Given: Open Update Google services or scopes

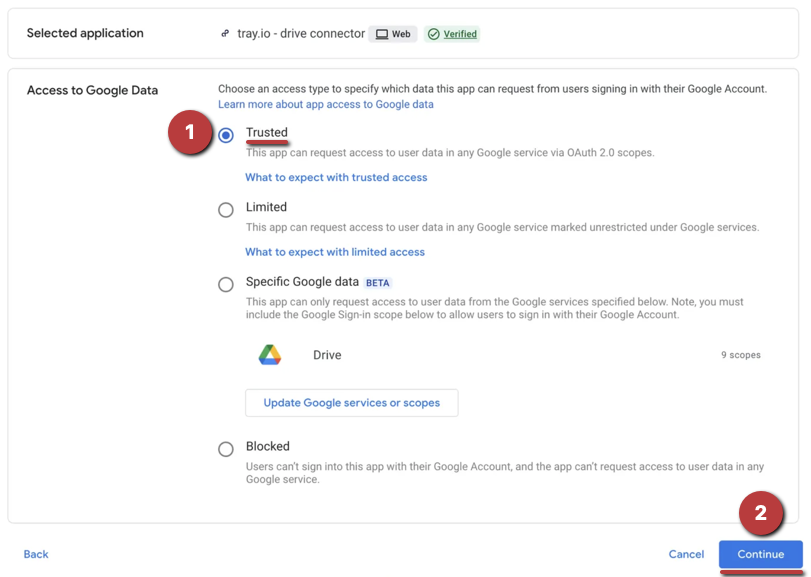Looking at the screenshot, I should point(351,403).
